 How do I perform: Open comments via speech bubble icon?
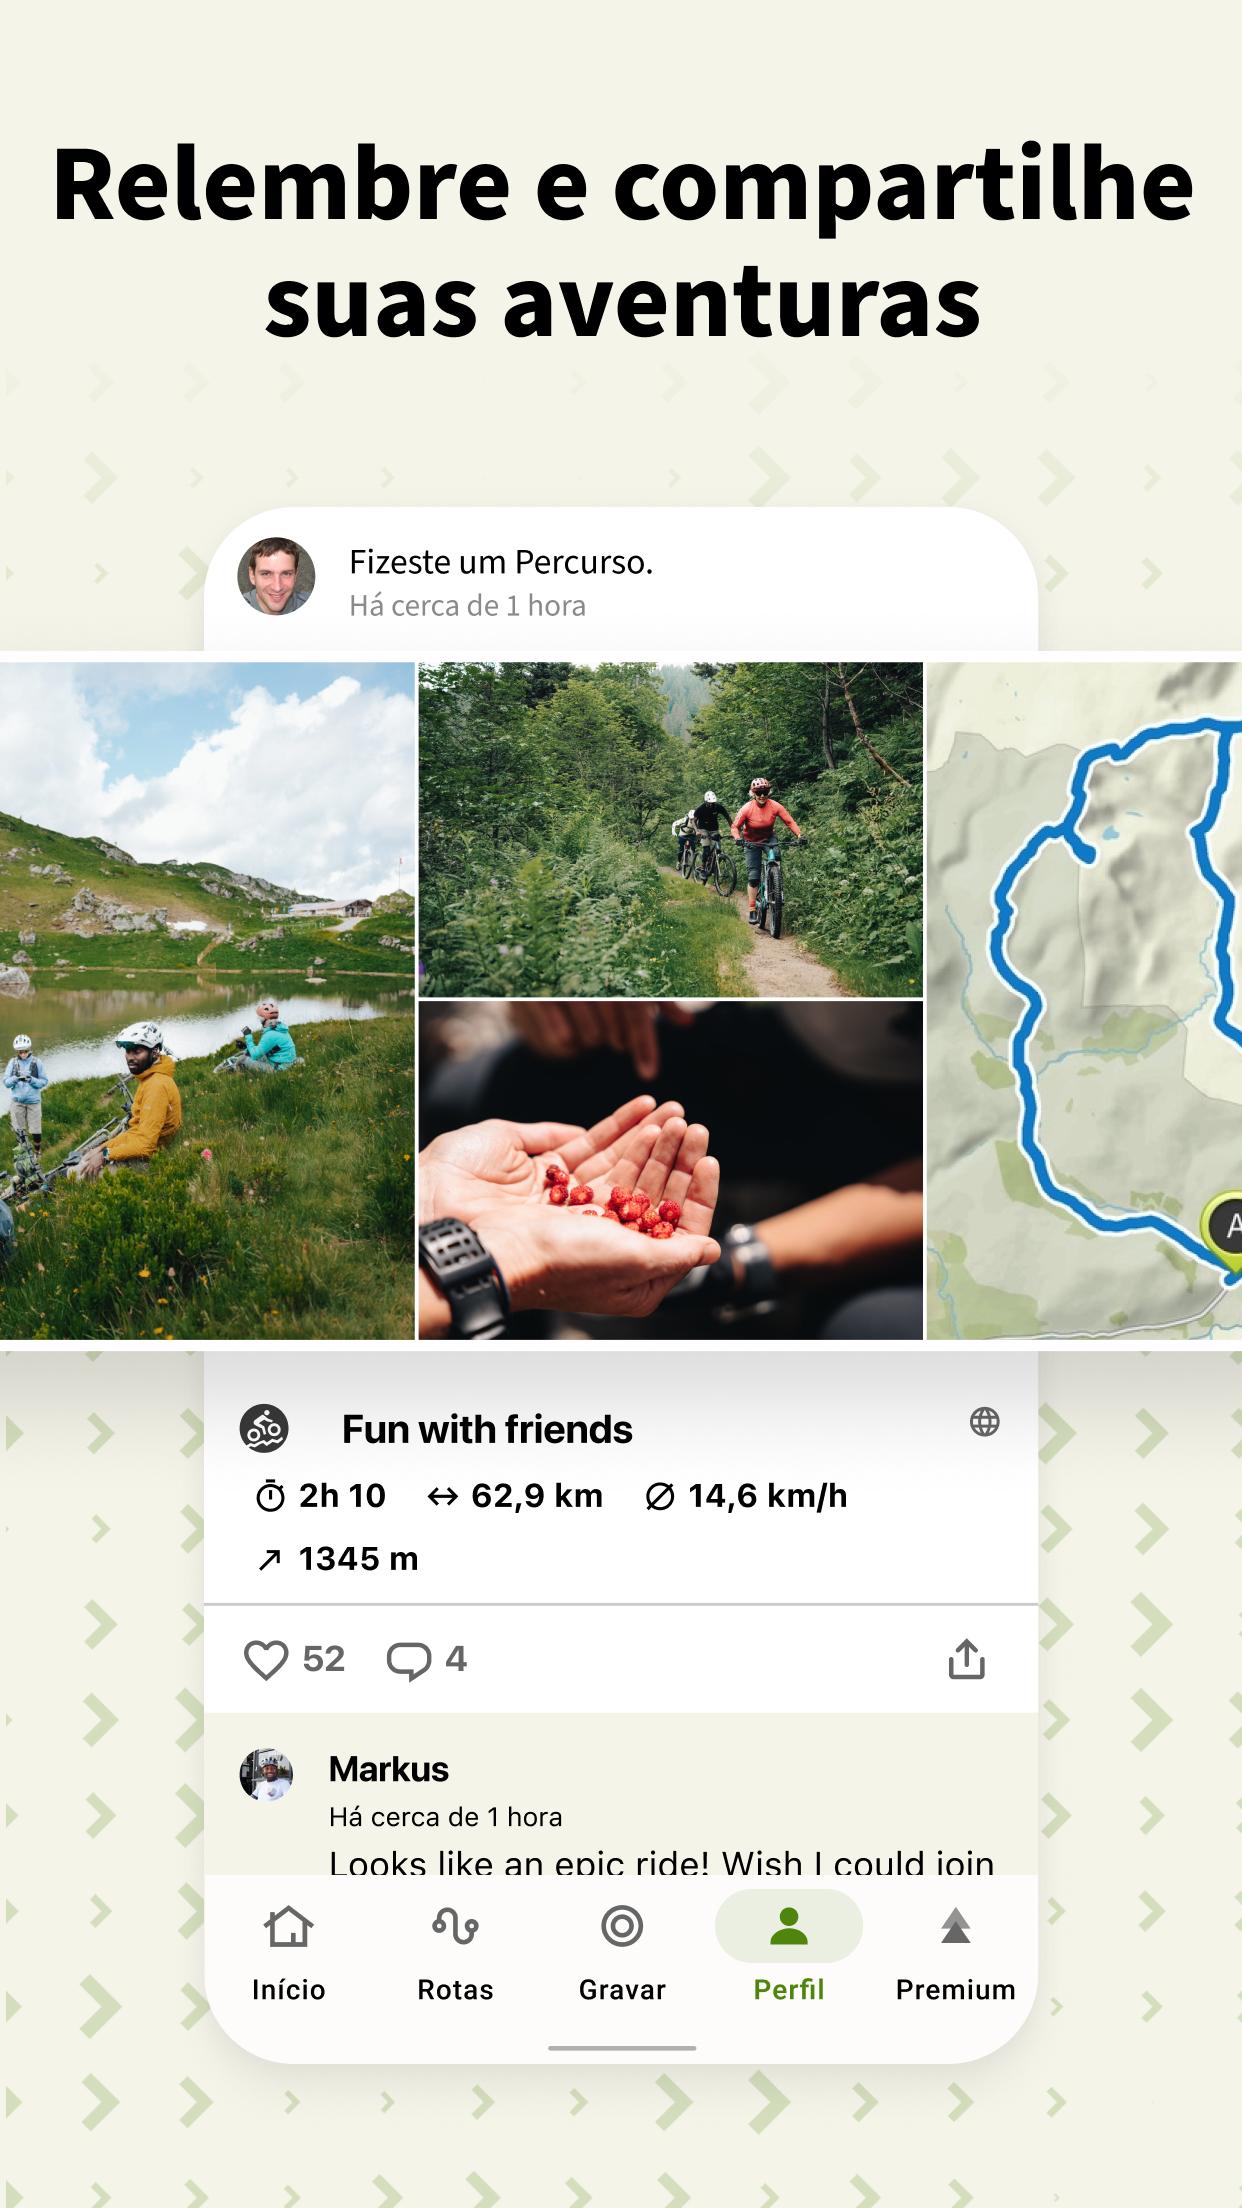(x=408, y=1660)
